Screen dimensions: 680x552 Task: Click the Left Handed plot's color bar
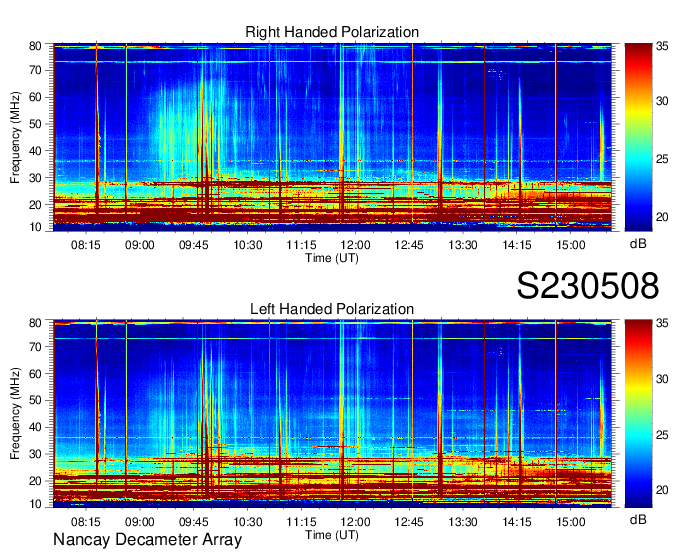pos(638,414)
